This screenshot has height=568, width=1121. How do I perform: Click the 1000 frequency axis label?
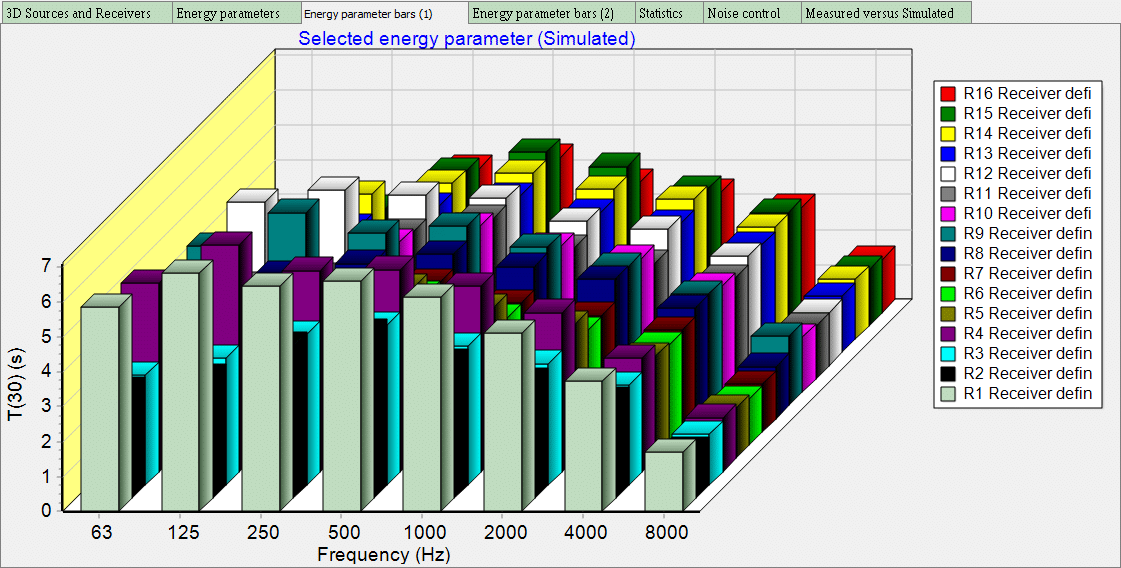click(425, 533)
